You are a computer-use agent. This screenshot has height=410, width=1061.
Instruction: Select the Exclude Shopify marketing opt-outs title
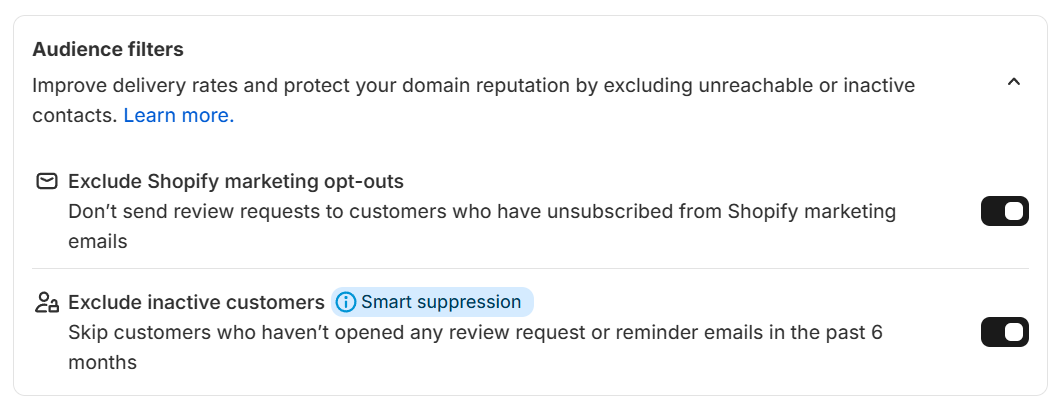[236, 182]
